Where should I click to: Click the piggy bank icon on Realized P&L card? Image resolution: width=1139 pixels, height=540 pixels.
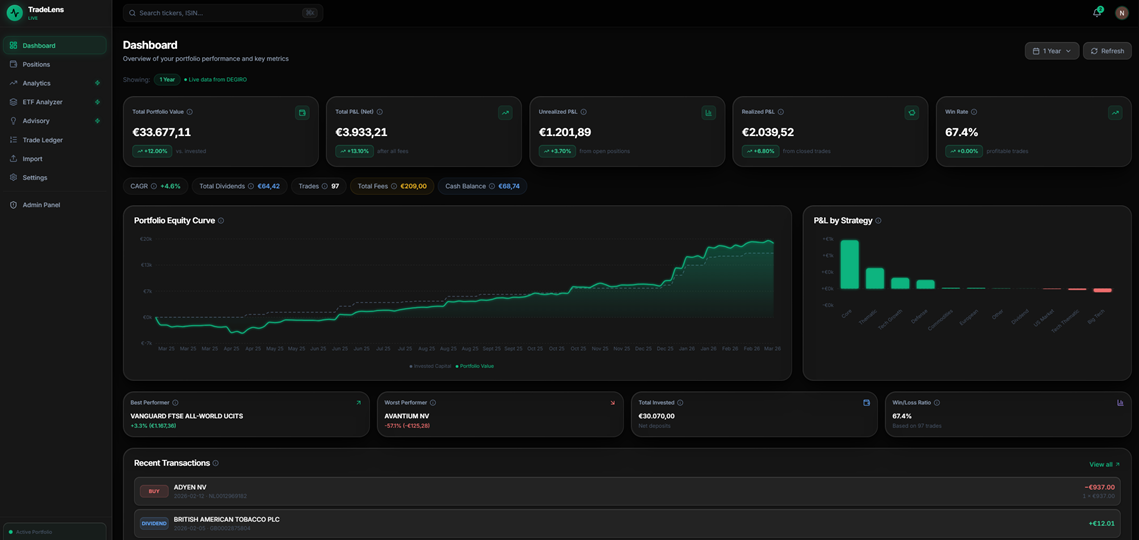[x=911, y=113]
